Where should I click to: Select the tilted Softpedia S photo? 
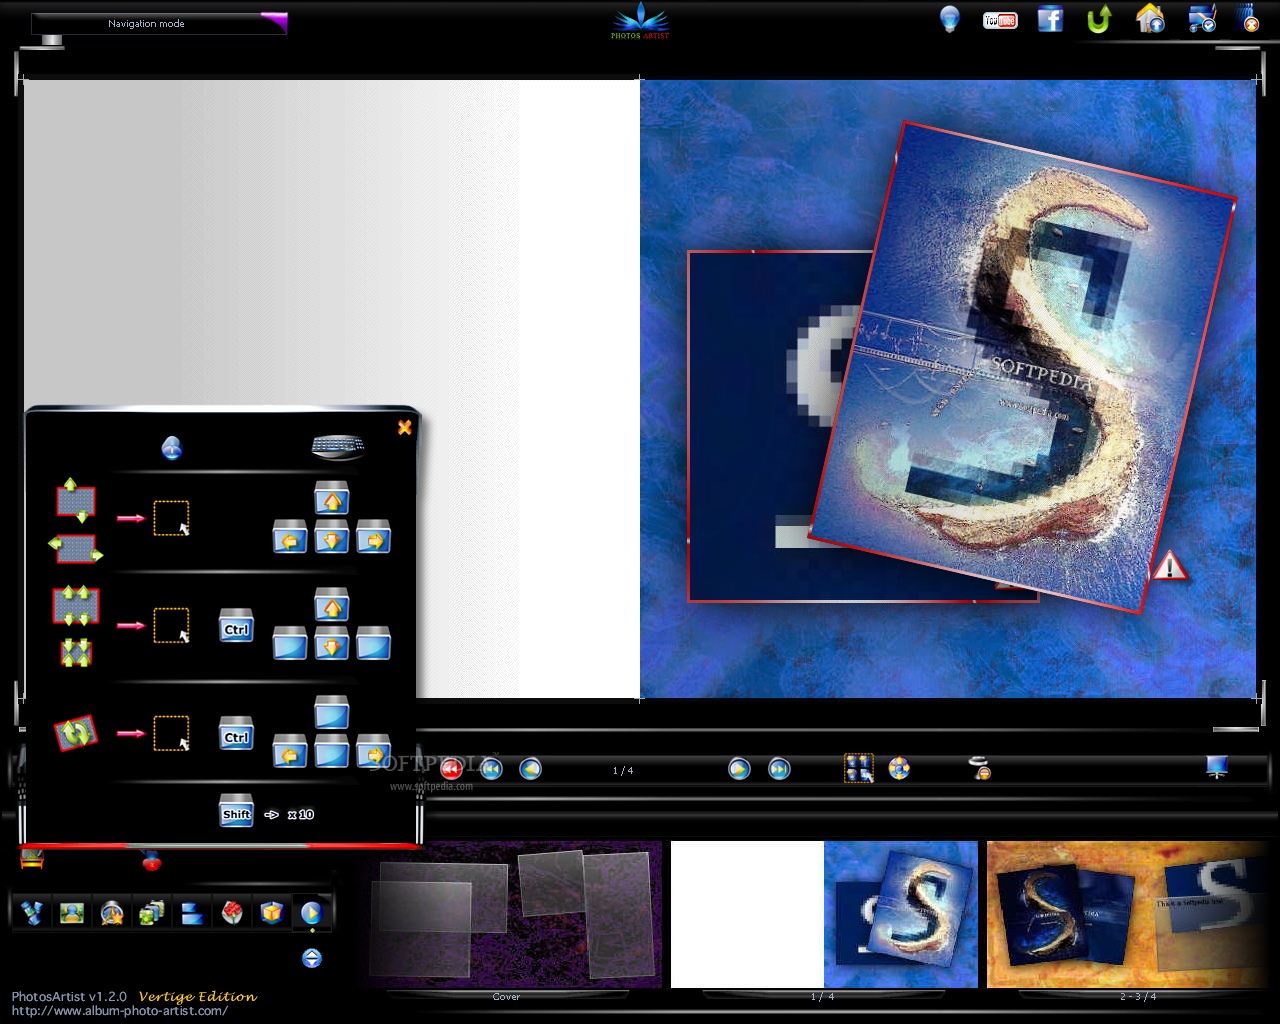1023,366
